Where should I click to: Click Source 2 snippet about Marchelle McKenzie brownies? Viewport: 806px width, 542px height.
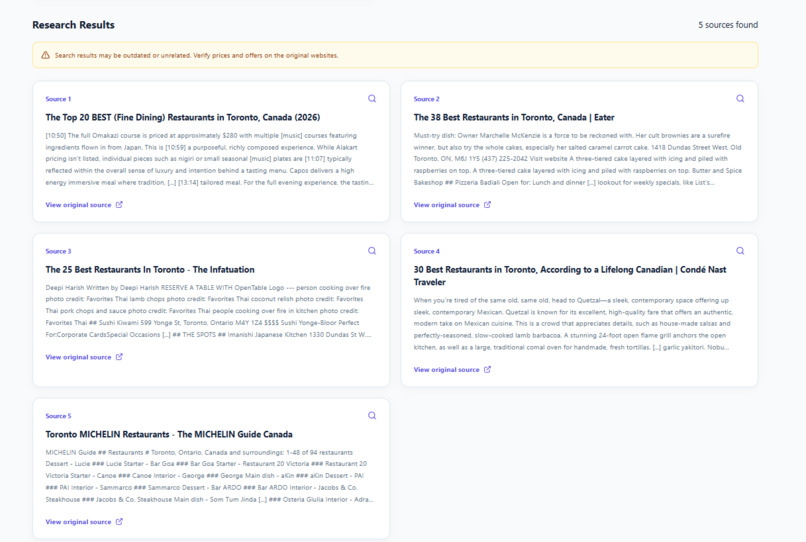(578, 159)
